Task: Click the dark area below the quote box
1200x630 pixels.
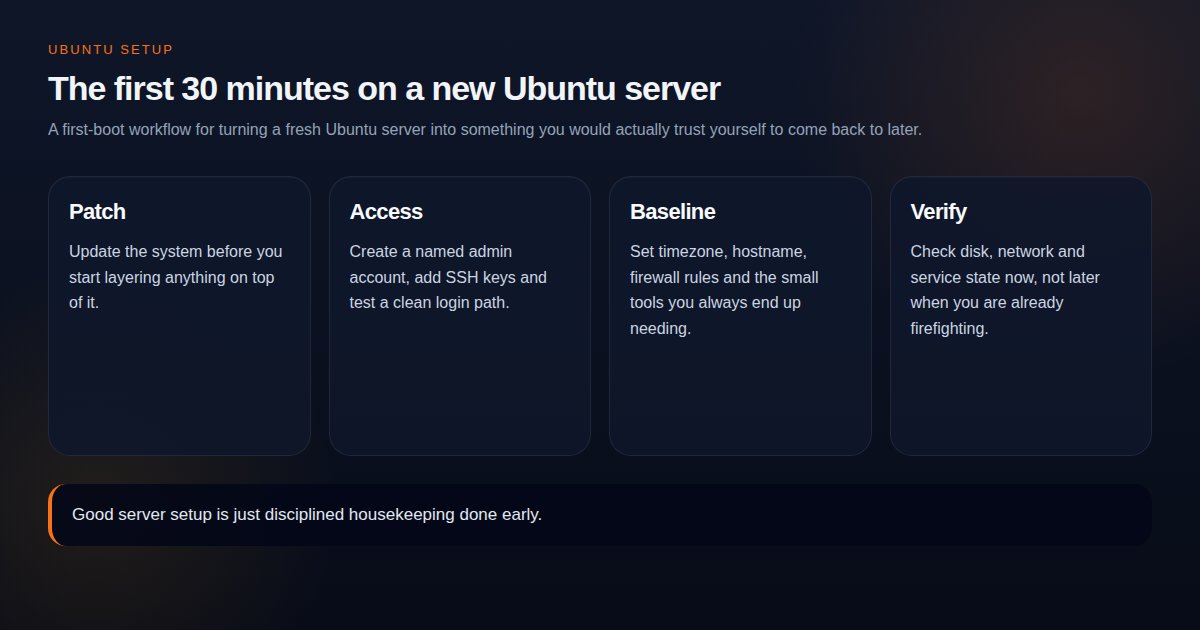Action: pos(600,590)
